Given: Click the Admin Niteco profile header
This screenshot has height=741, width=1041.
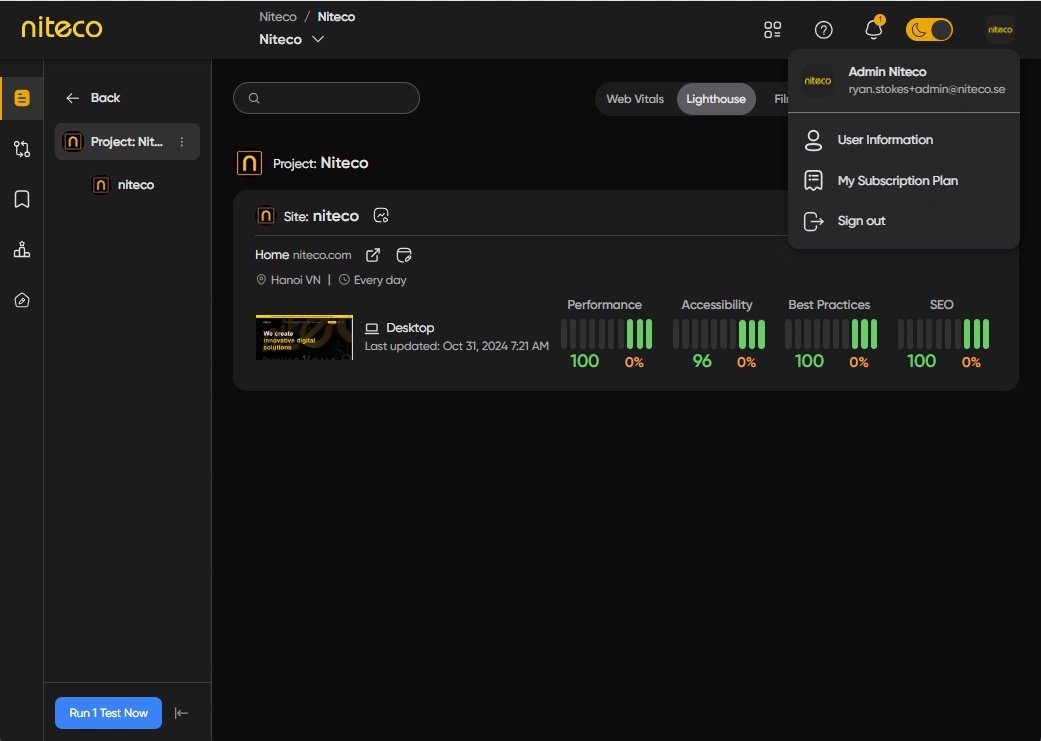Looking at the screenshot, I should click(x=904, y=80).
